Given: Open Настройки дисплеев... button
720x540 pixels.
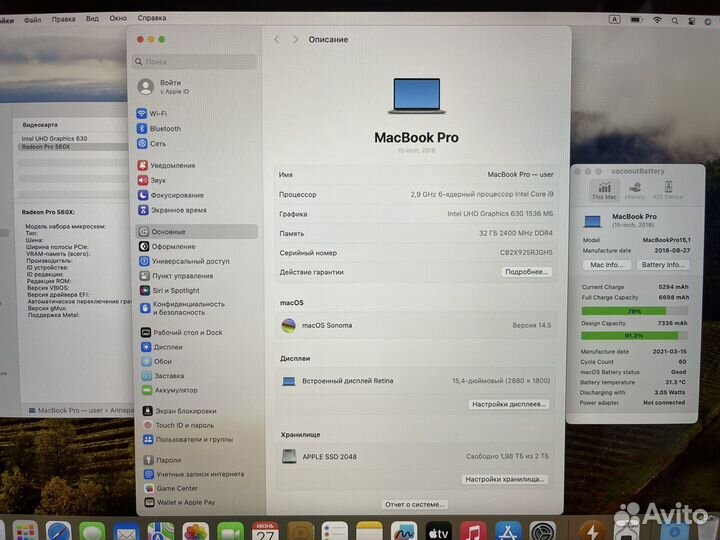Looking at the screenshot, I should [509, 404].
